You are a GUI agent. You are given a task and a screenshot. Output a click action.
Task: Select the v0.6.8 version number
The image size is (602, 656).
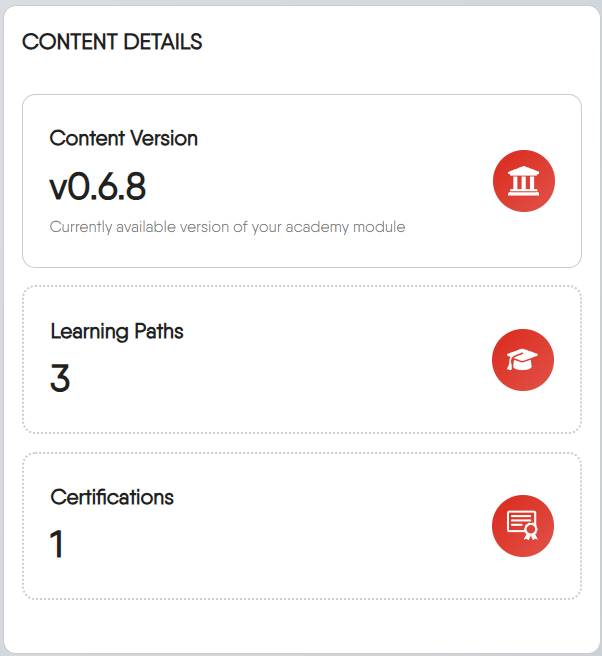coord(98,186)
